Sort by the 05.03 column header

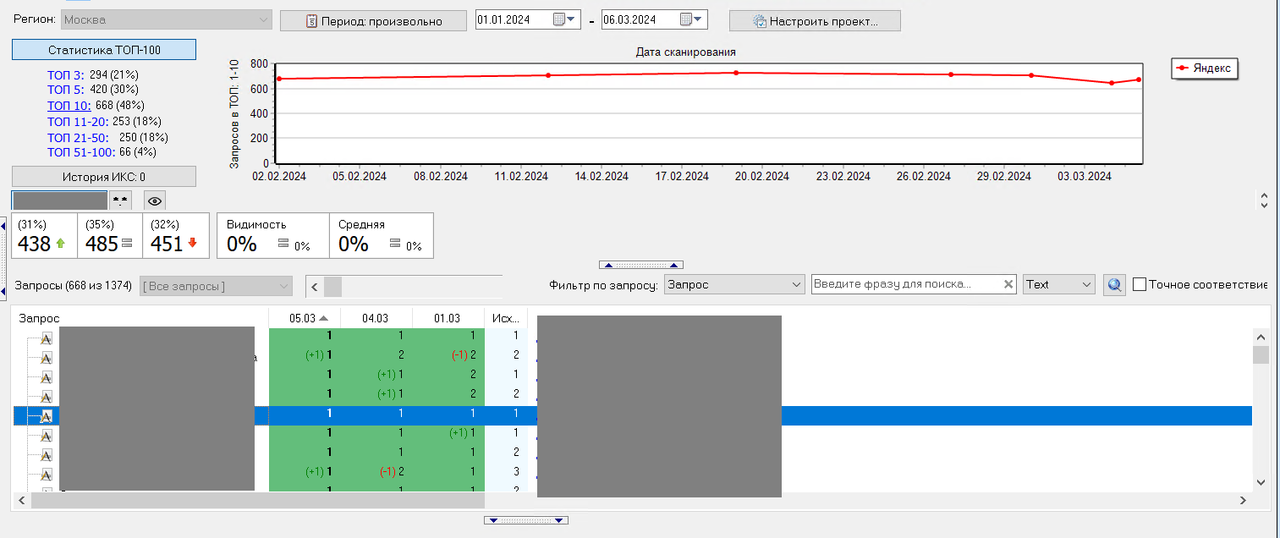click(x=304, y=318)
